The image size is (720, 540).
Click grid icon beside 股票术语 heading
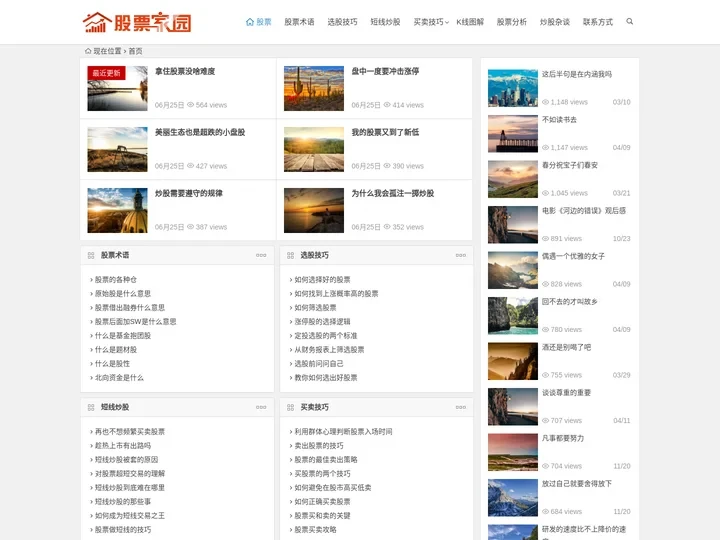[x=91, y=255]
